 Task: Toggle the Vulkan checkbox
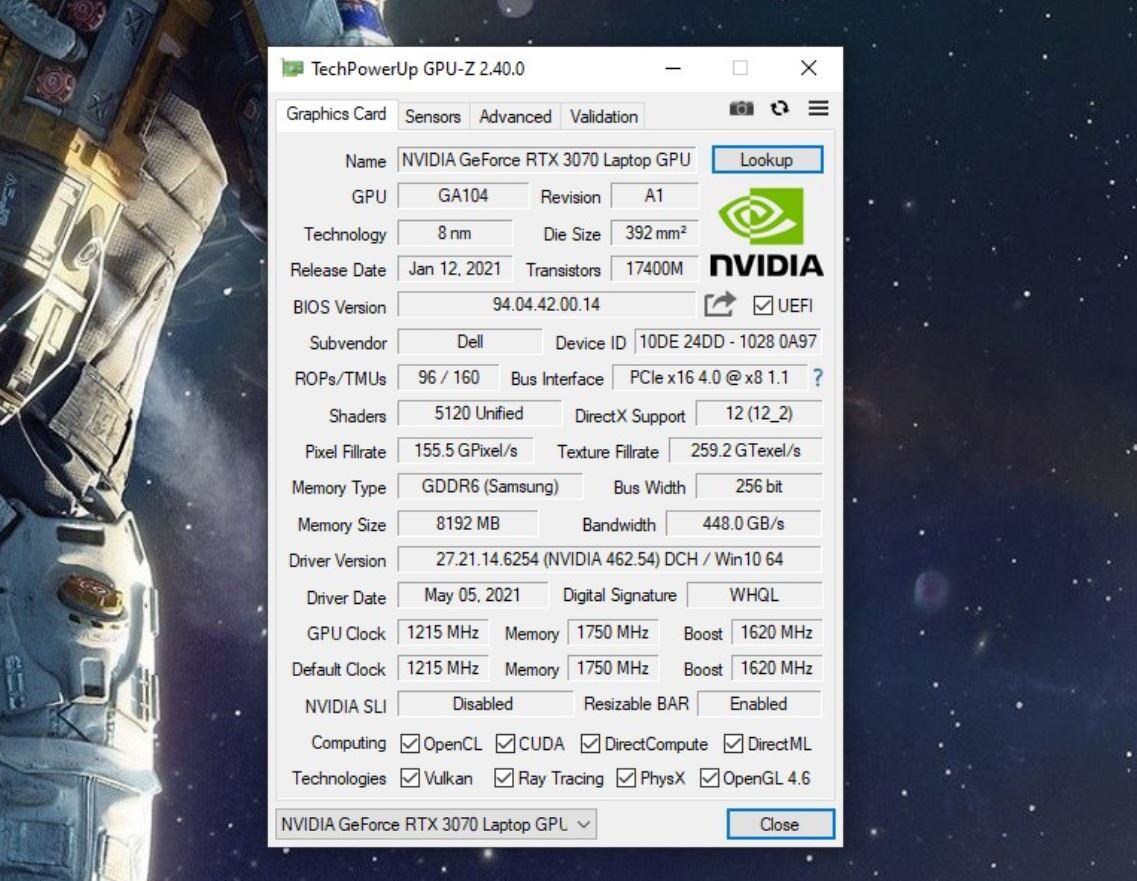410,778
